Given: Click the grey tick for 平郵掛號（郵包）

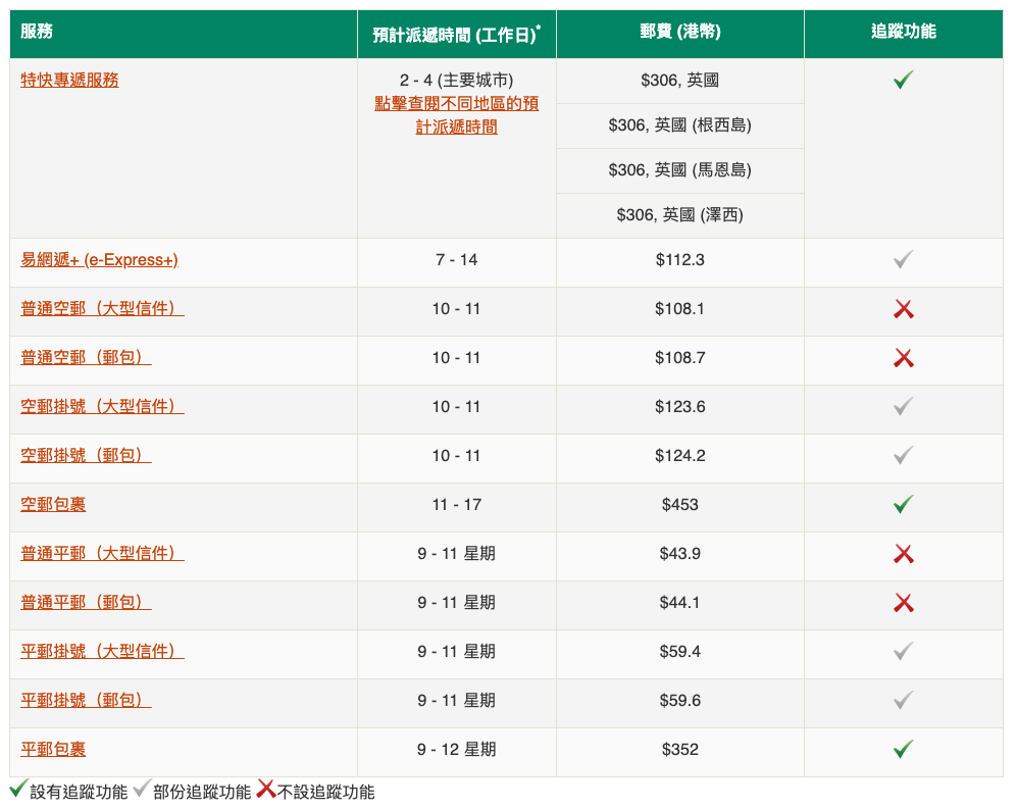Looking at the screenshot, I should point(903,700).
